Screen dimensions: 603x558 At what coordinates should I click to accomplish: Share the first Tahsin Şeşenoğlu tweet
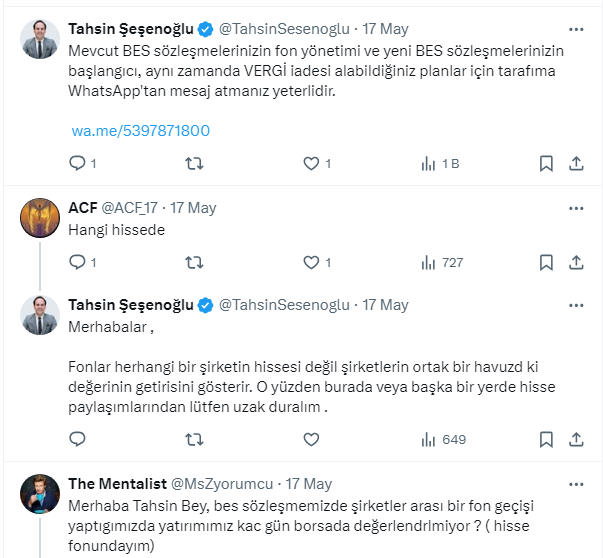click(x=576, y=163)
